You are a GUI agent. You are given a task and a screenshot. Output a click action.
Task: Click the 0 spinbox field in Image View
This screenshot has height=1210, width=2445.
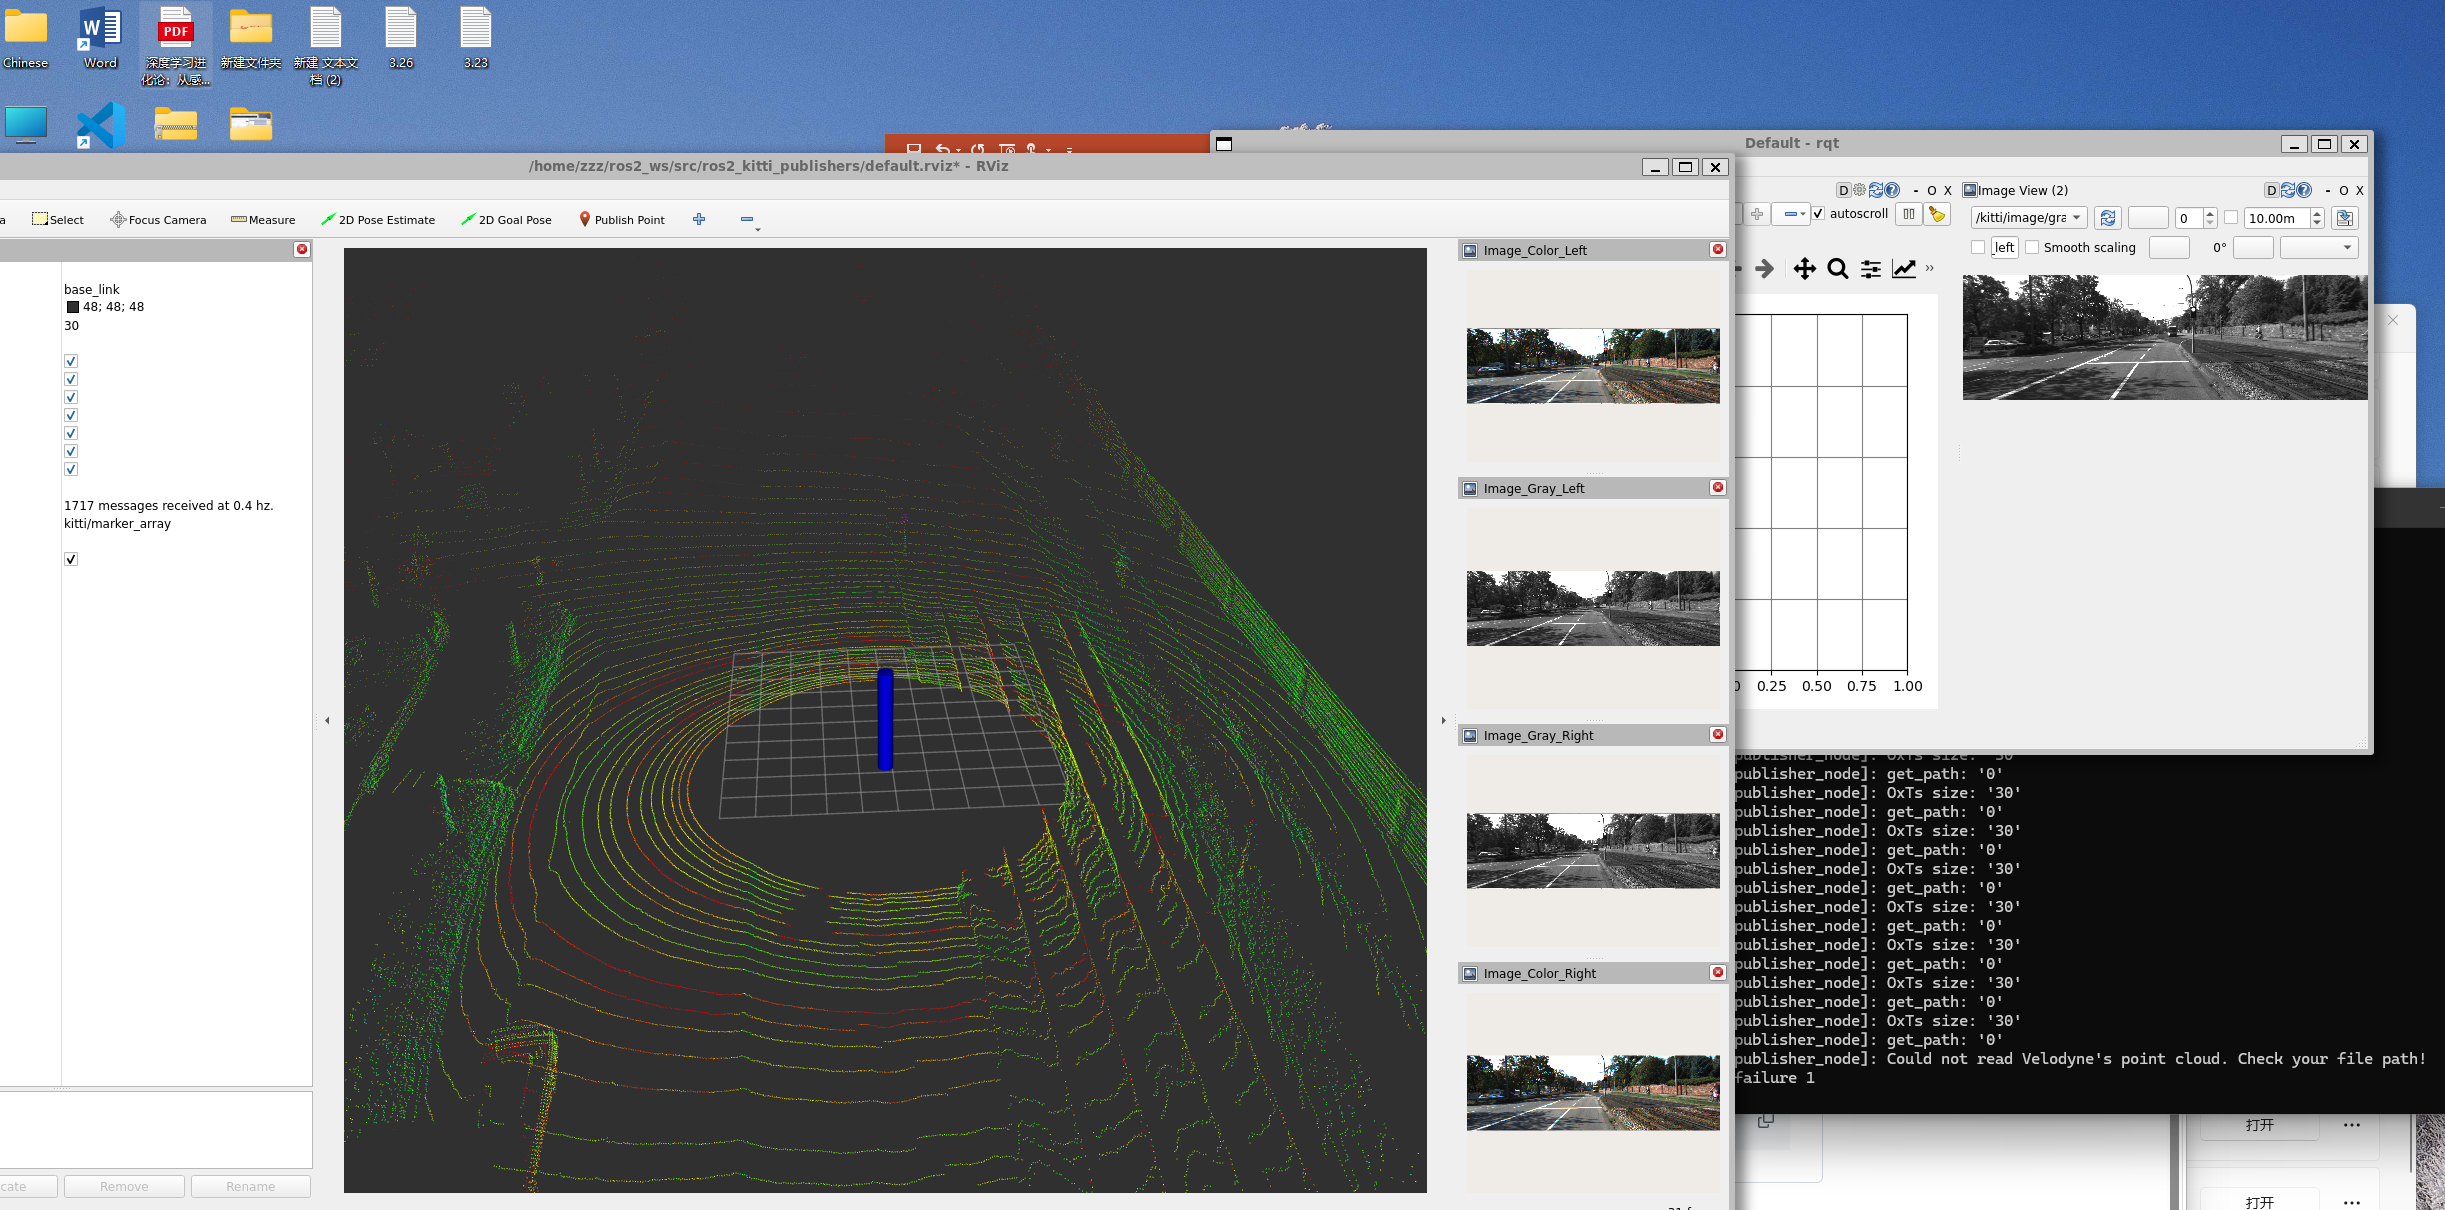point(2190,218)
